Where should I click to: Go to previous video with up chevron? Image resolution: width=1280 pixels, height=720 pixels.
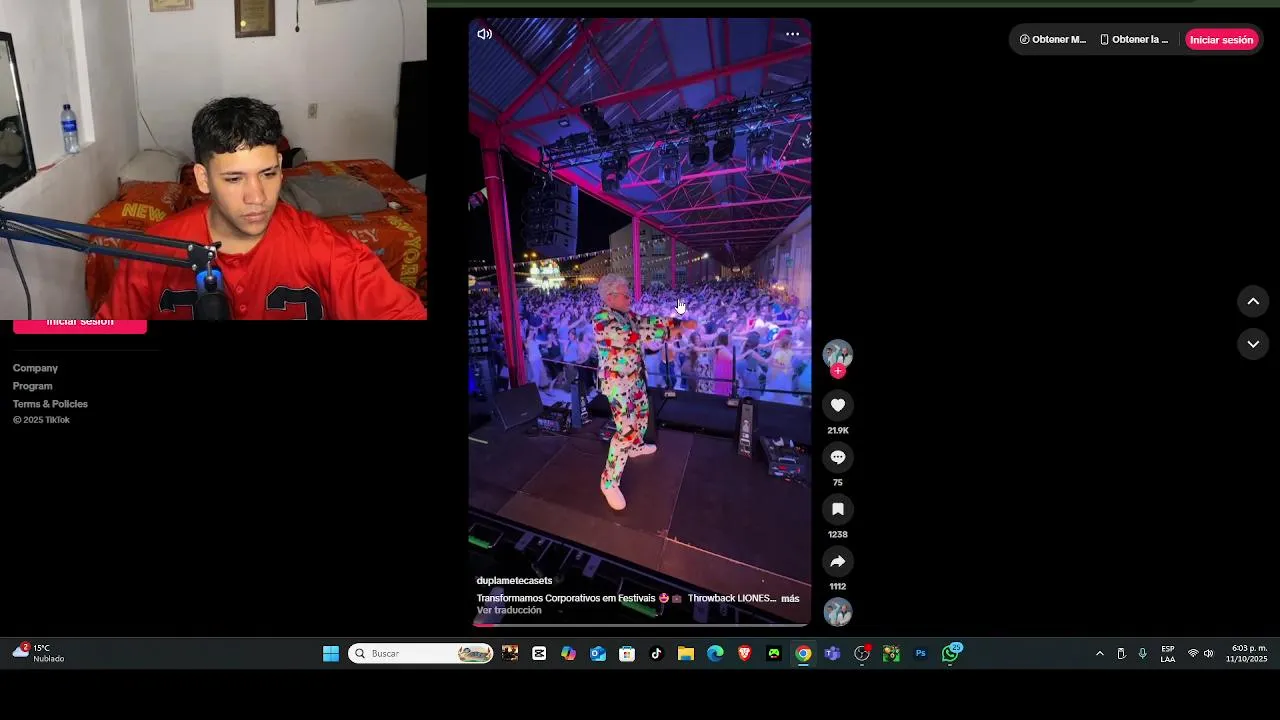pos(1253,301)
